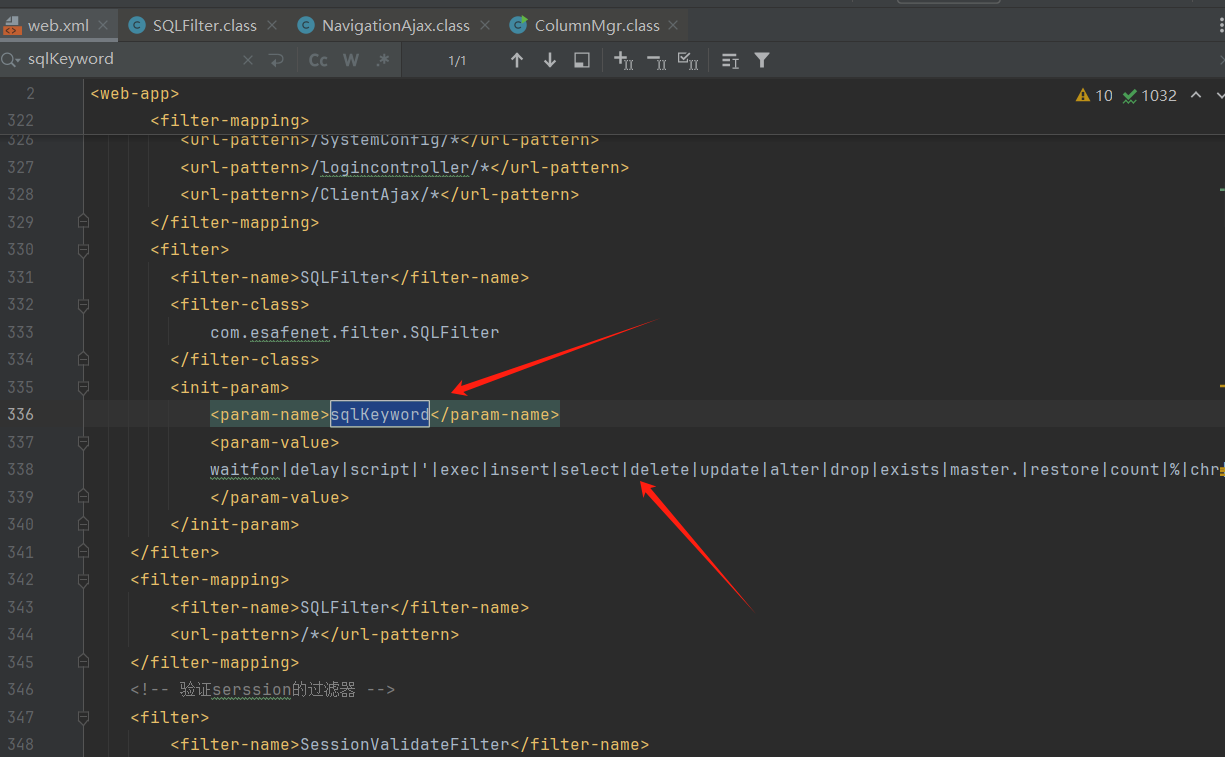Viewport: 1225px width, 757px height.
Task: Unselect occurrence icon in find bar
Action: click(656, 61)
